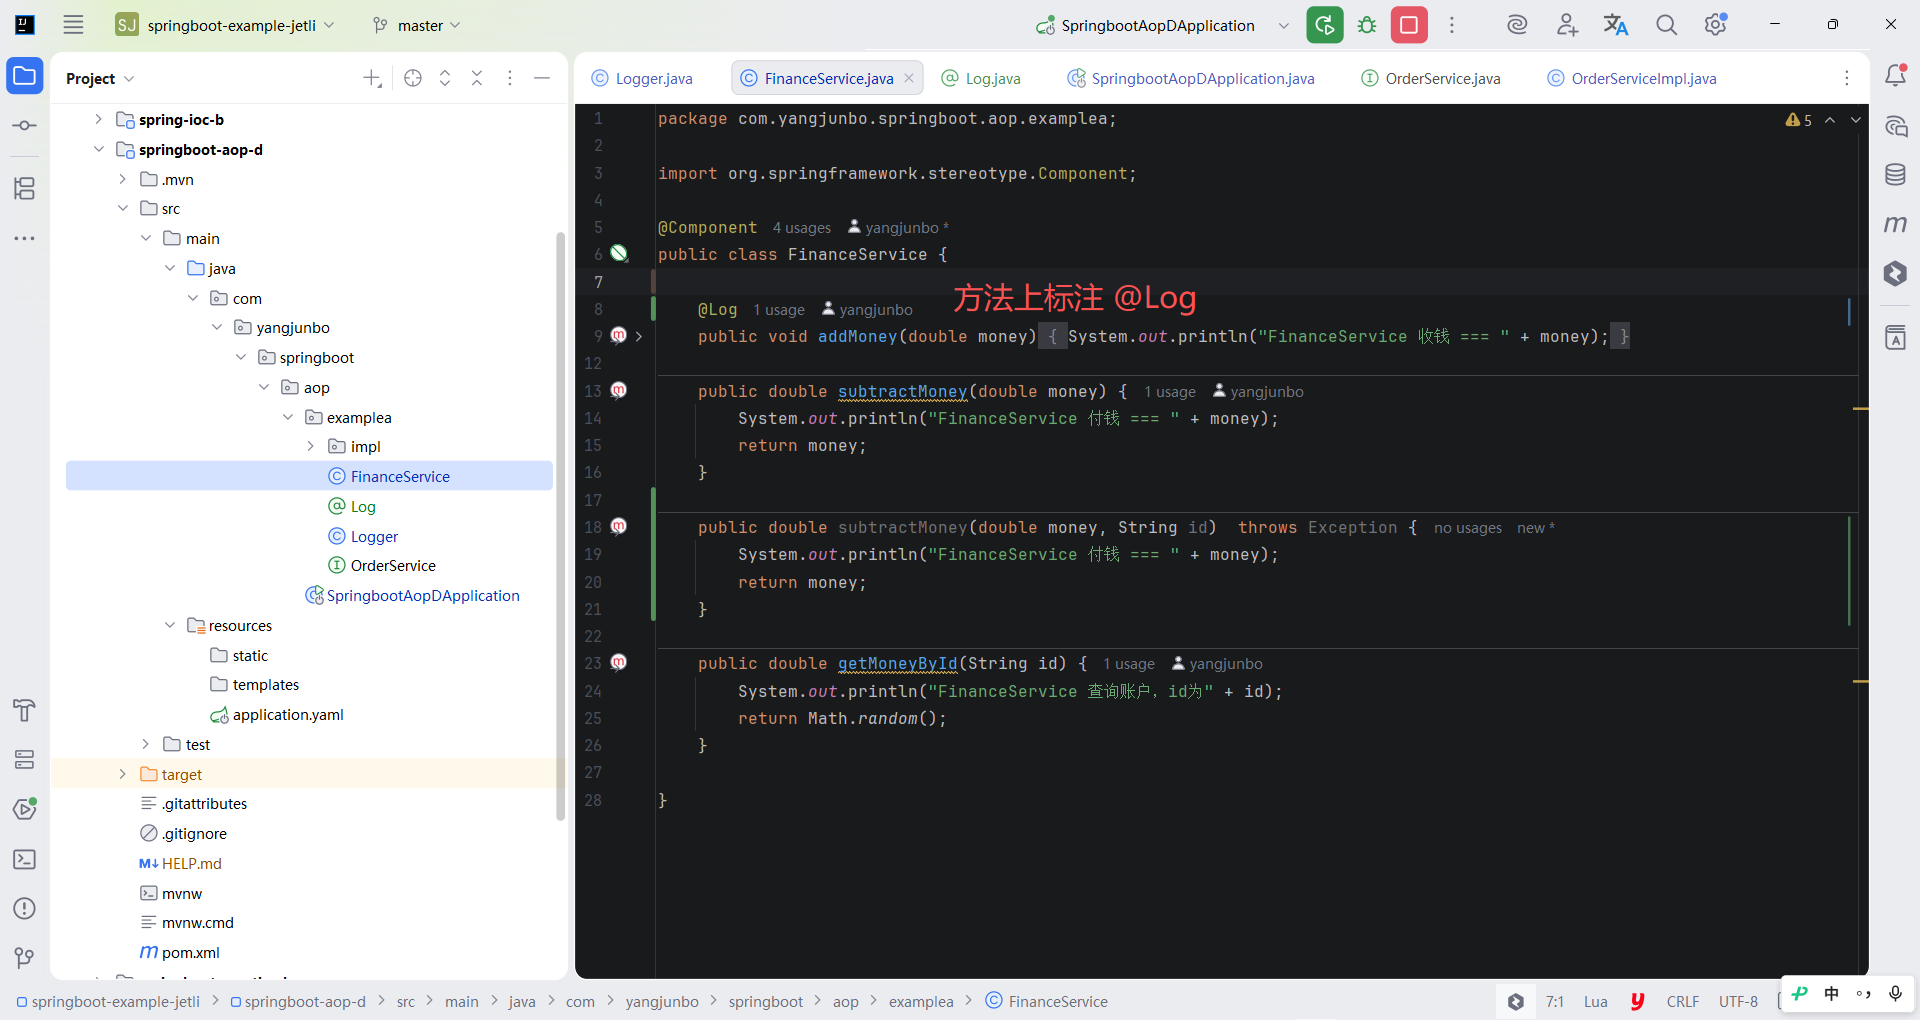
Task: Expand all in Project panel
Action: (445, 78)
